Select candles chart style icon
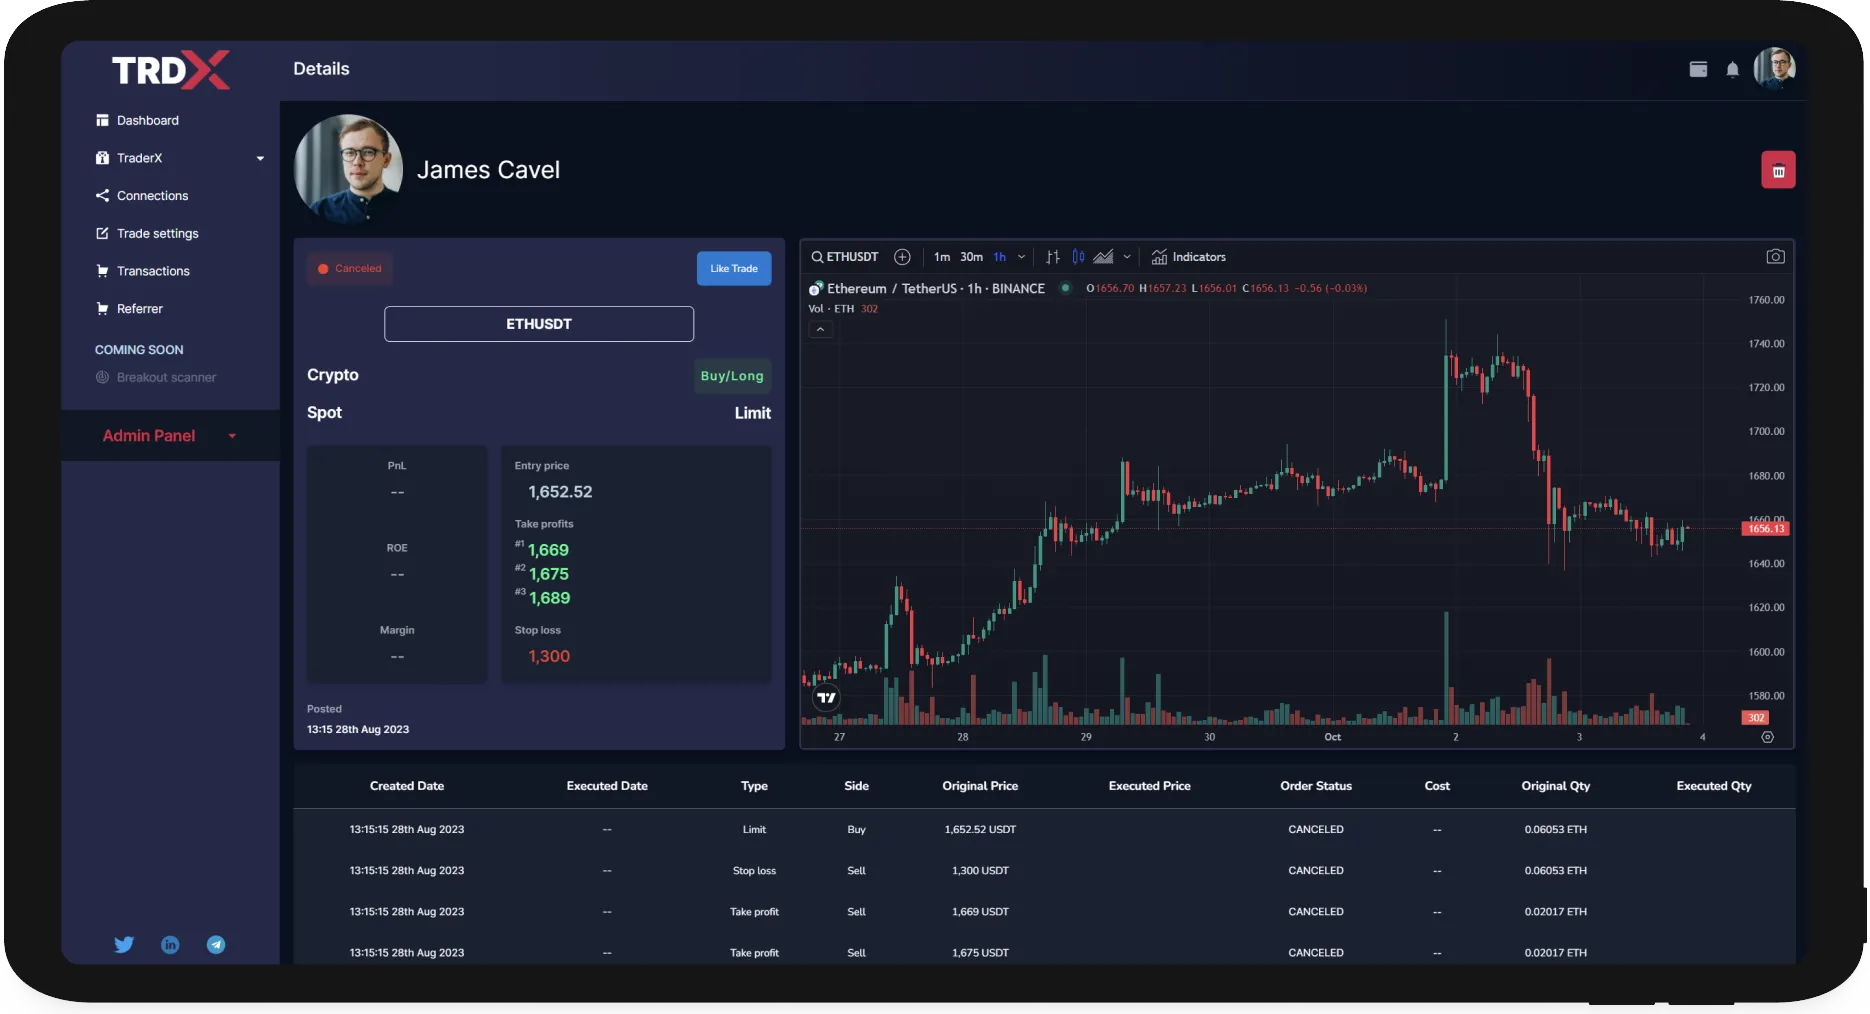Screen dimensions: 1870x1014 [1078, 257]
